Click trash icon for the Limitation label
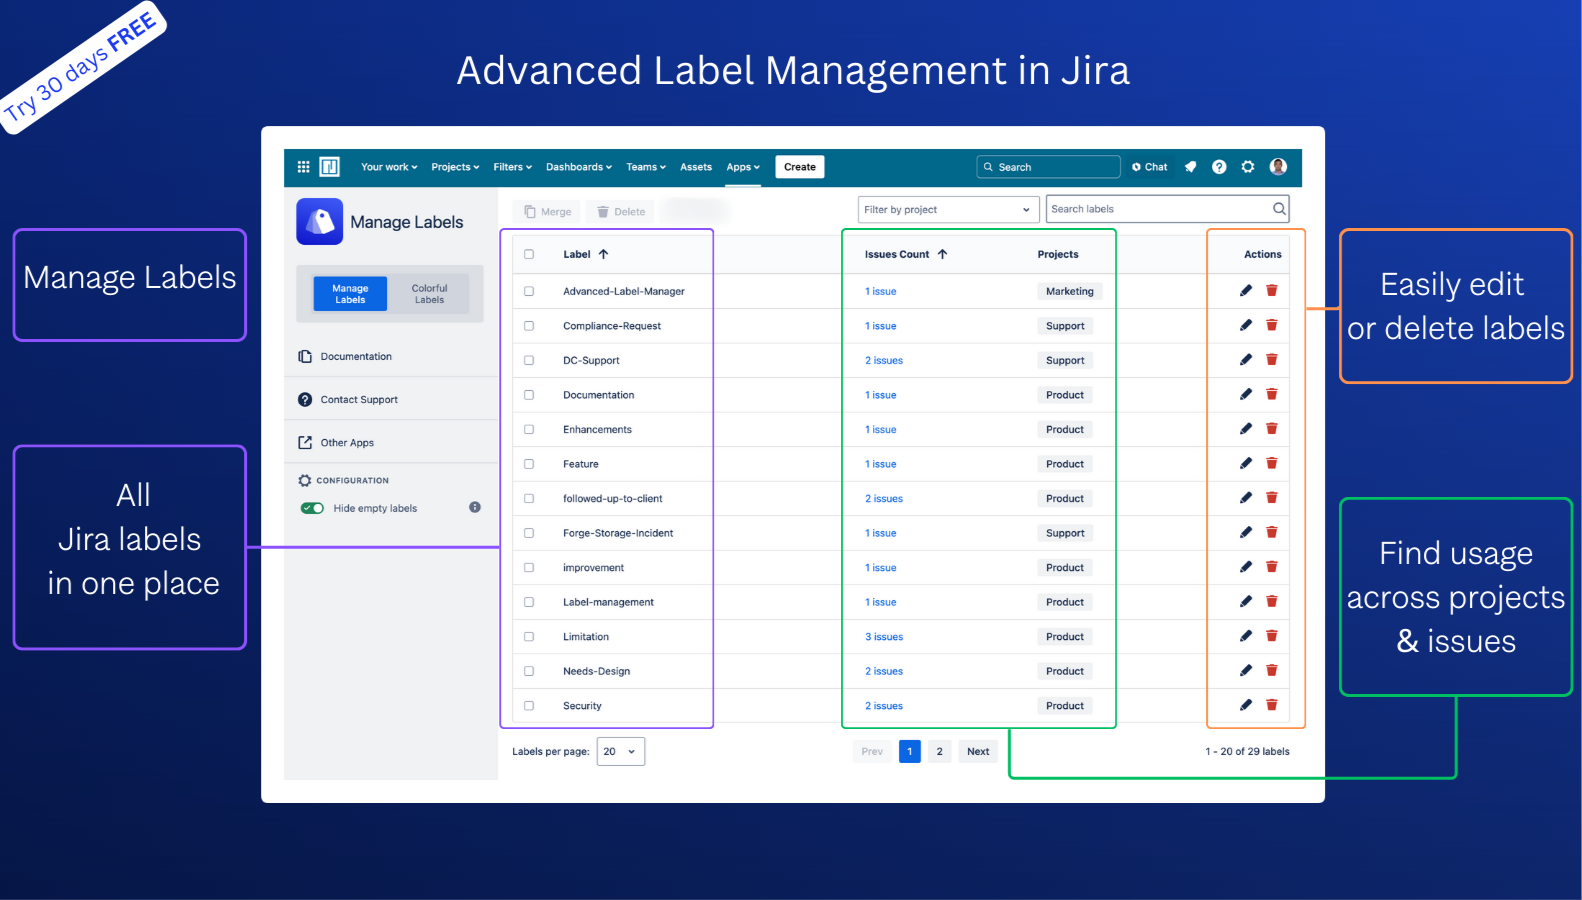Screen dimensions: 1582x900 click(1272, 636)
